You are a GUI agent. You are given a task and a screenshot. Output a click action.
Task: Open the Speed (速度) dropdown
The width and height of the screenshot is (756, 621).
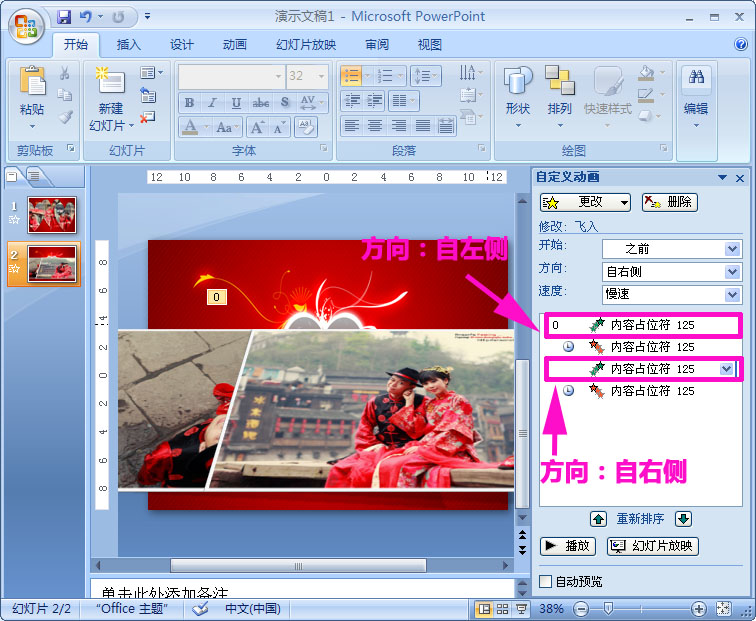(732, 294)
